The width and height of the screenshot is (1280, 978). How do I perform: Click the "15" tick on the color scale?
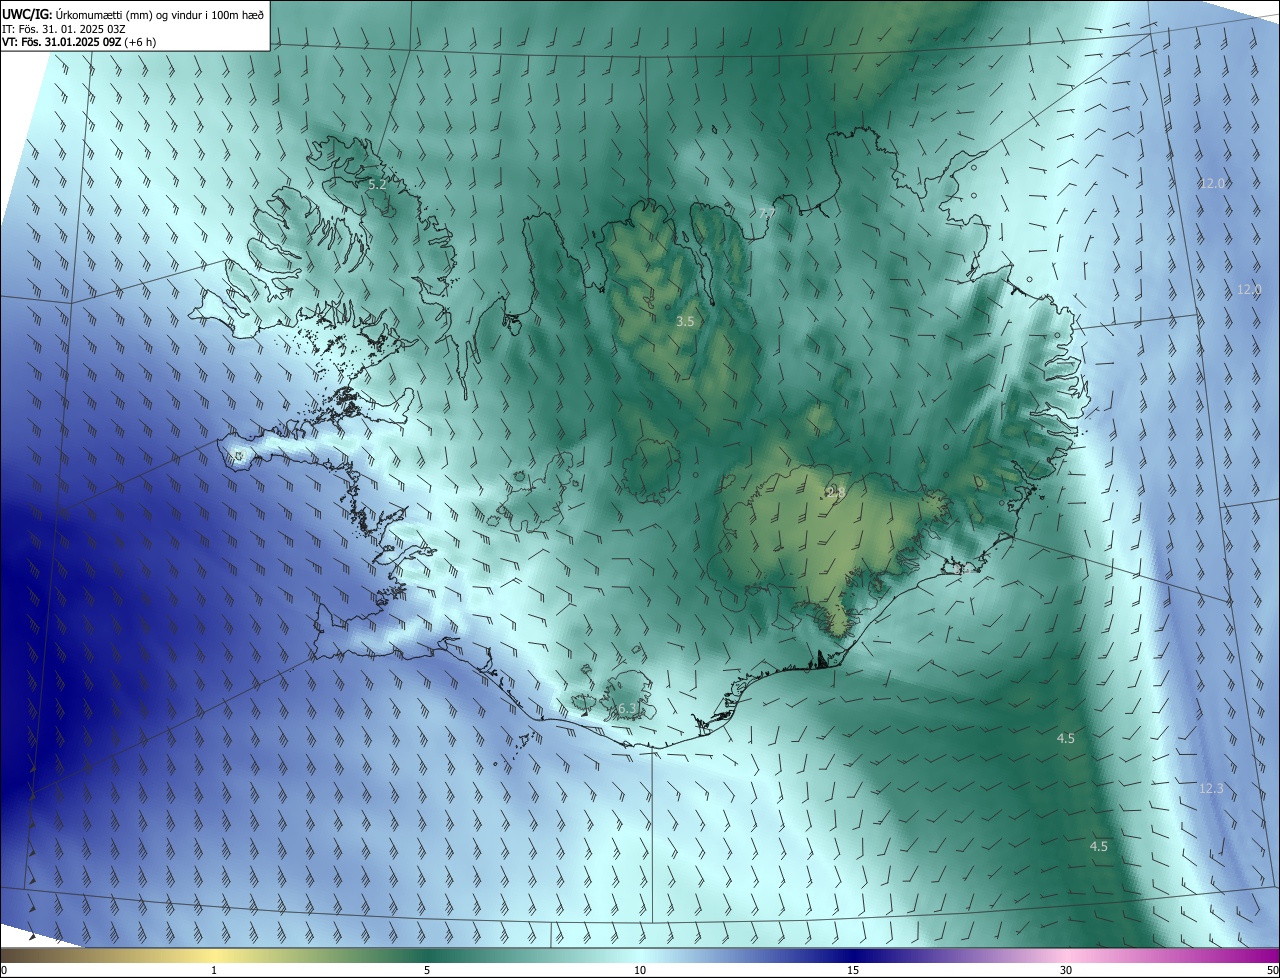[x=853, y=971]
